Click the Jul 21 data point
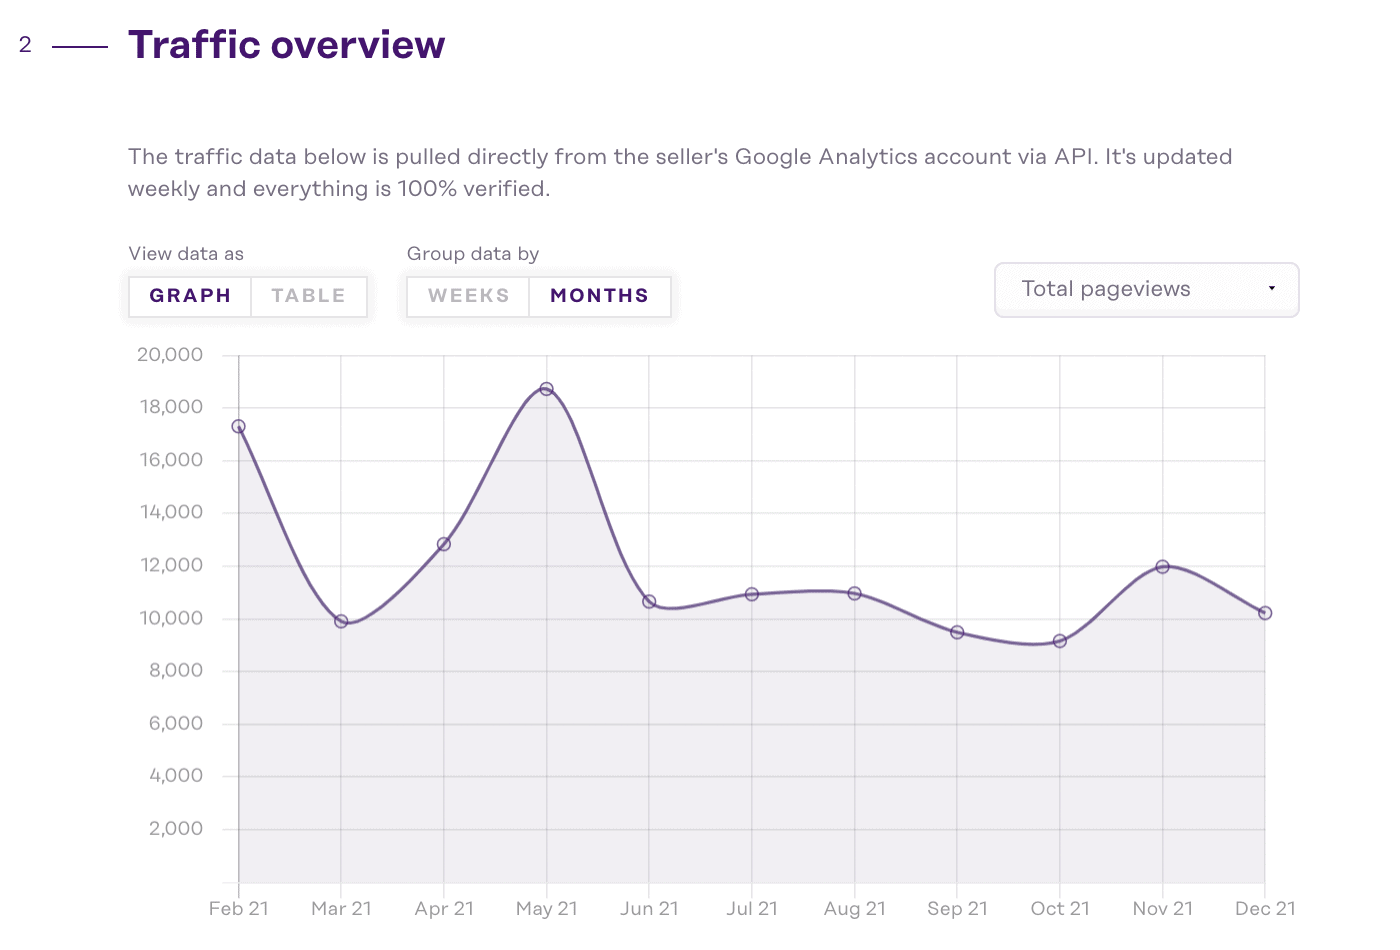The height and width of the screenshot is (950, 1400). [x=751, y=594]
